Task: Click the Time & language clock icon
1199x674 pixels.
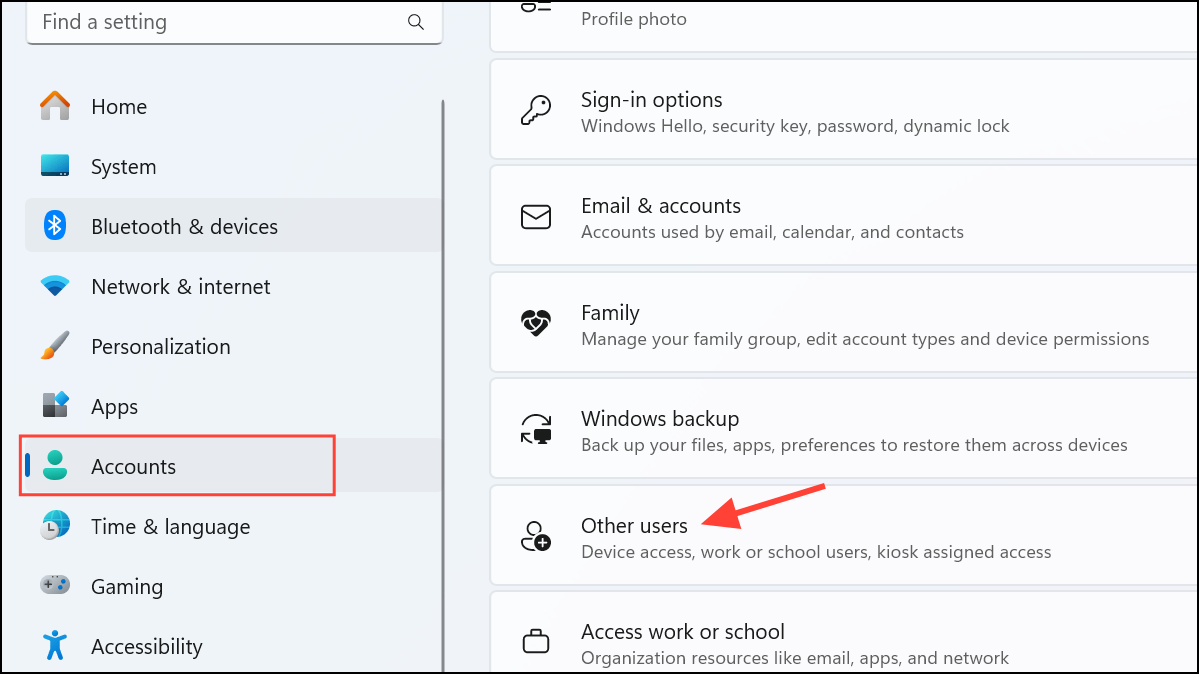Action: click(x=55, y=526)
